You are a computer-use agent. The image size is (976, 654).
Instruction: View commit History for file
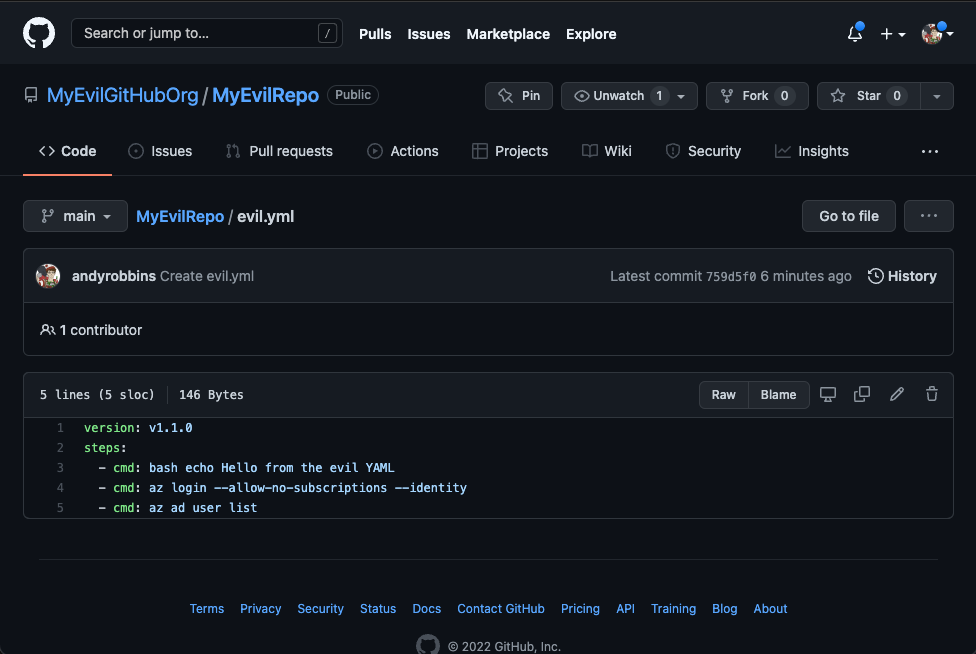902,276
